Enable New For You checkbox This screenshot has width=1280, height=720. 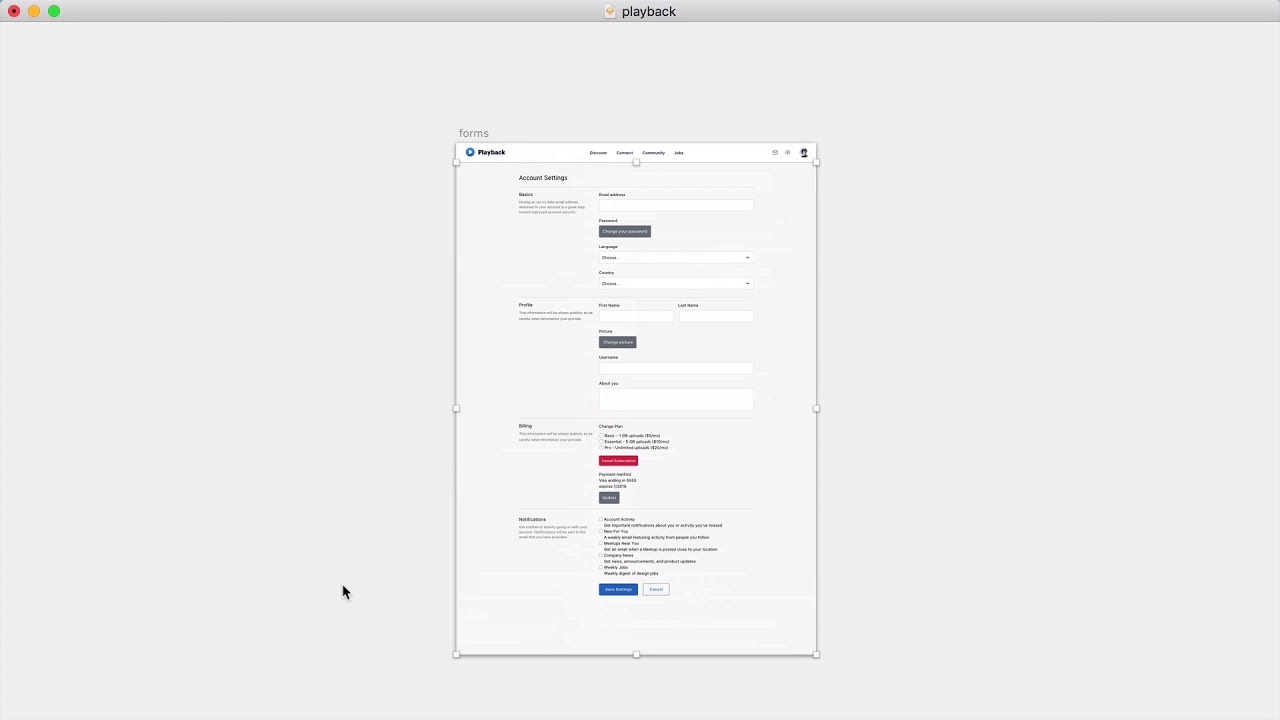click(602, 532)
